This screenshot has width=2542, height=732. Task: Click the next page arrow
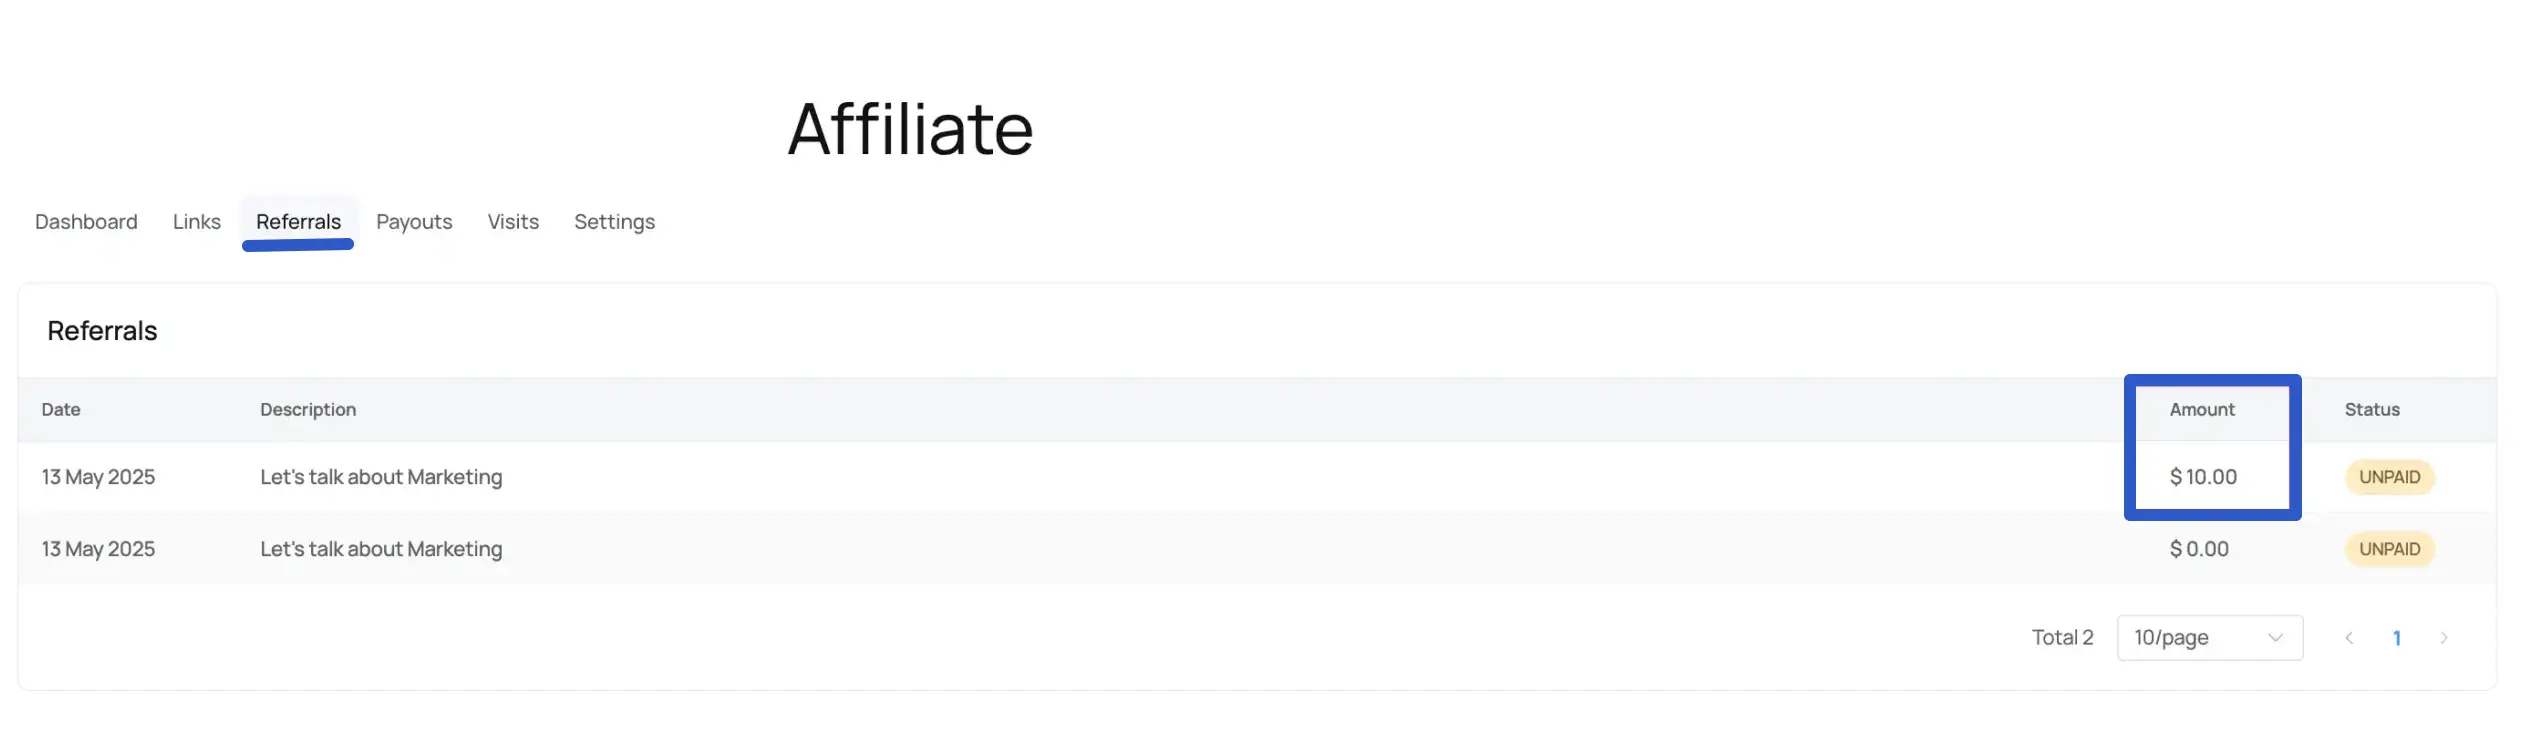2443,638
